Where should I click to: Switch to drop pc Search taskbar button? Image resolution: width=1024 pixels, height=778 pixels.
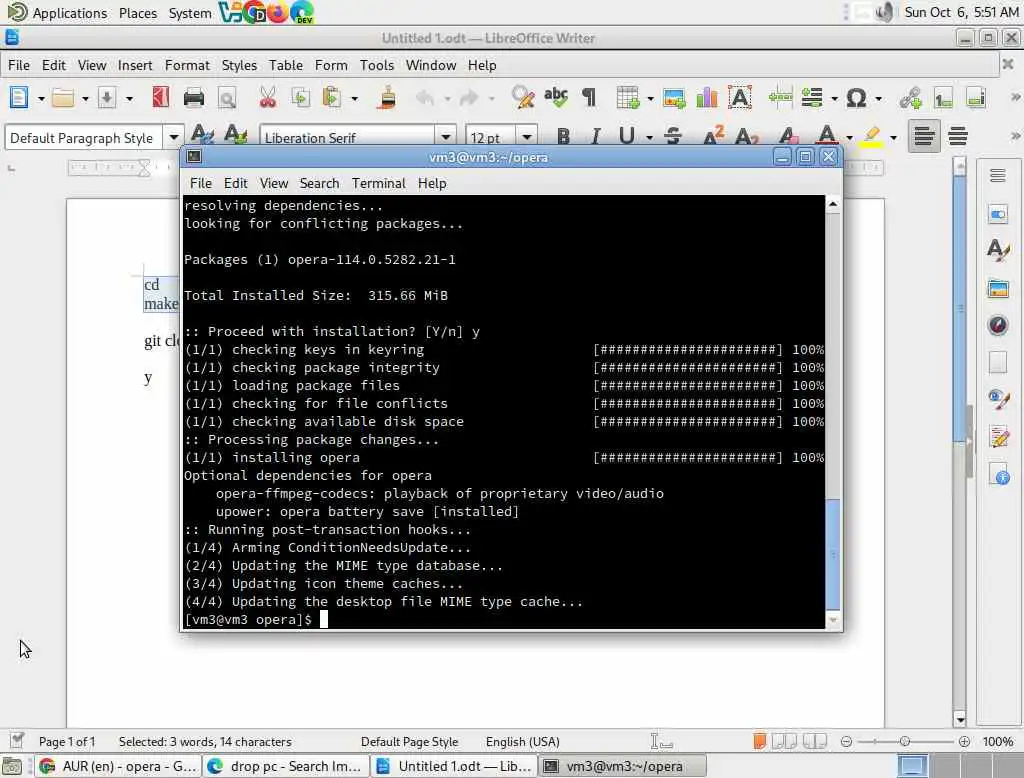click(x=285, y=766)
